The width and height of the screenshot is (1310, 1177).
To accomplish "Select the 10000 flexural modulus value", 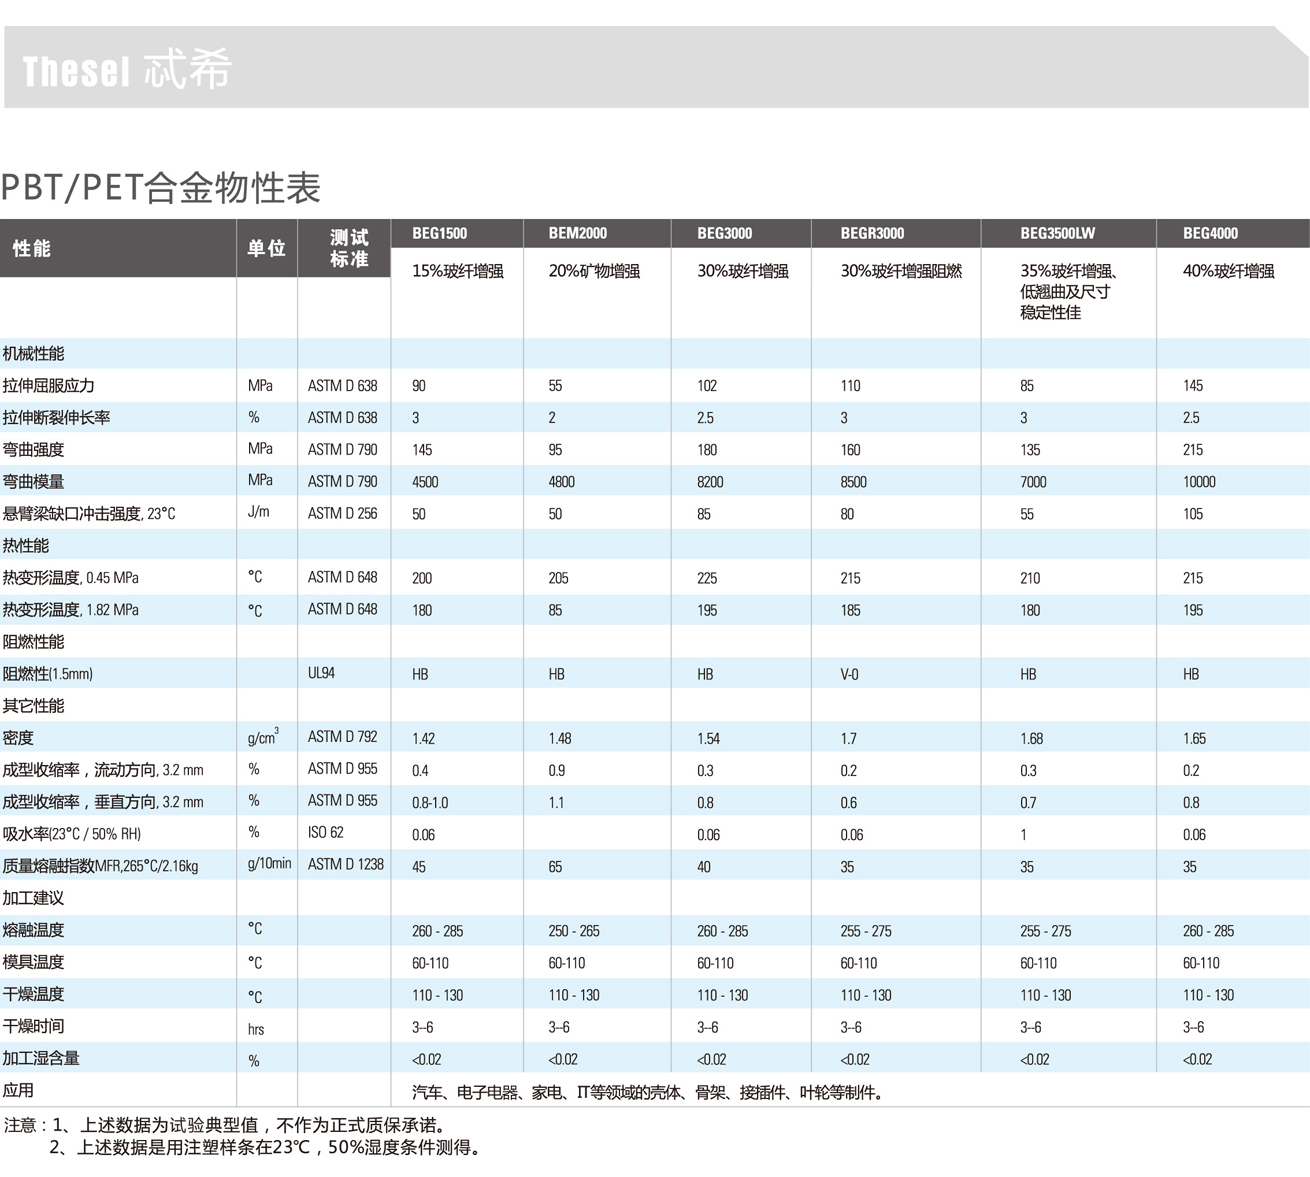I will [1199, 482].
